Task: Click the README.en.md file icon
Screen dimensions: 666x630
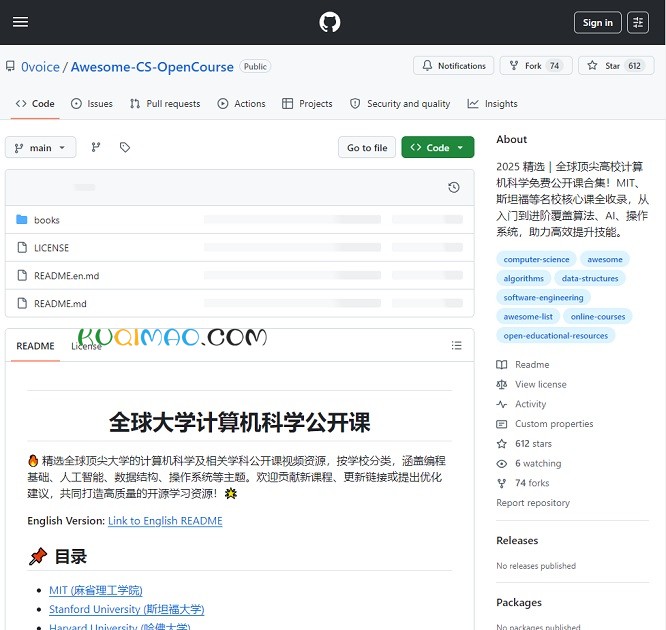Action: [x=22, y=275]
